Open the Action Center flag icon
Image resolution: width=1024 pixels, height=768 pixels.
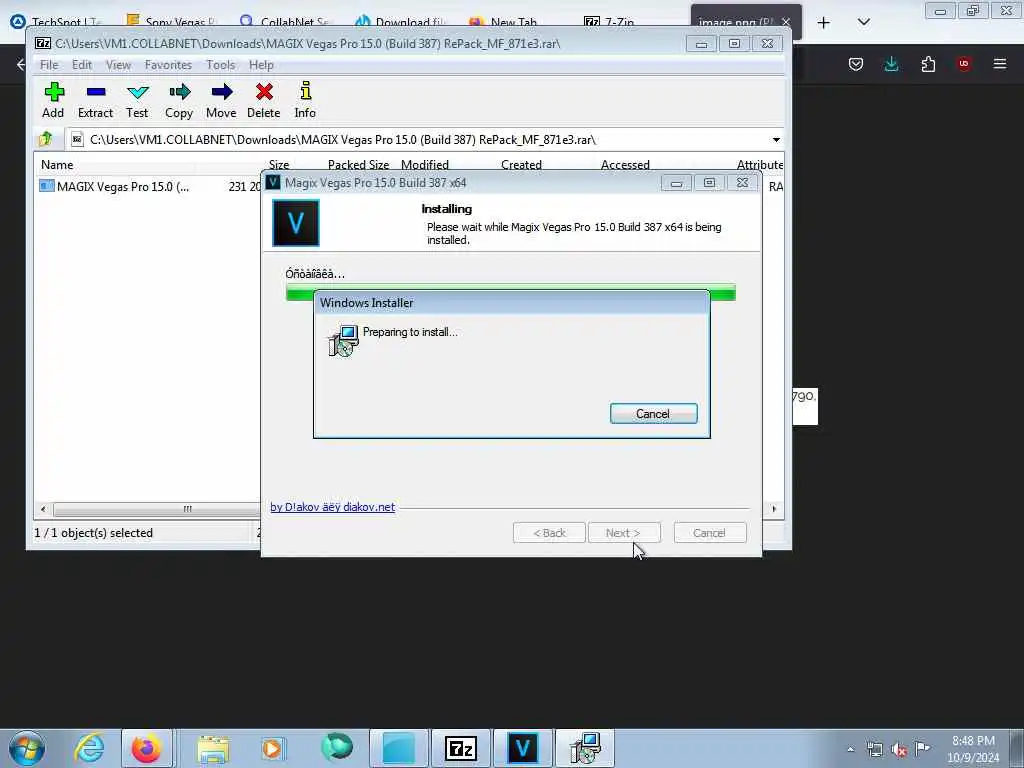click(922, 749)
